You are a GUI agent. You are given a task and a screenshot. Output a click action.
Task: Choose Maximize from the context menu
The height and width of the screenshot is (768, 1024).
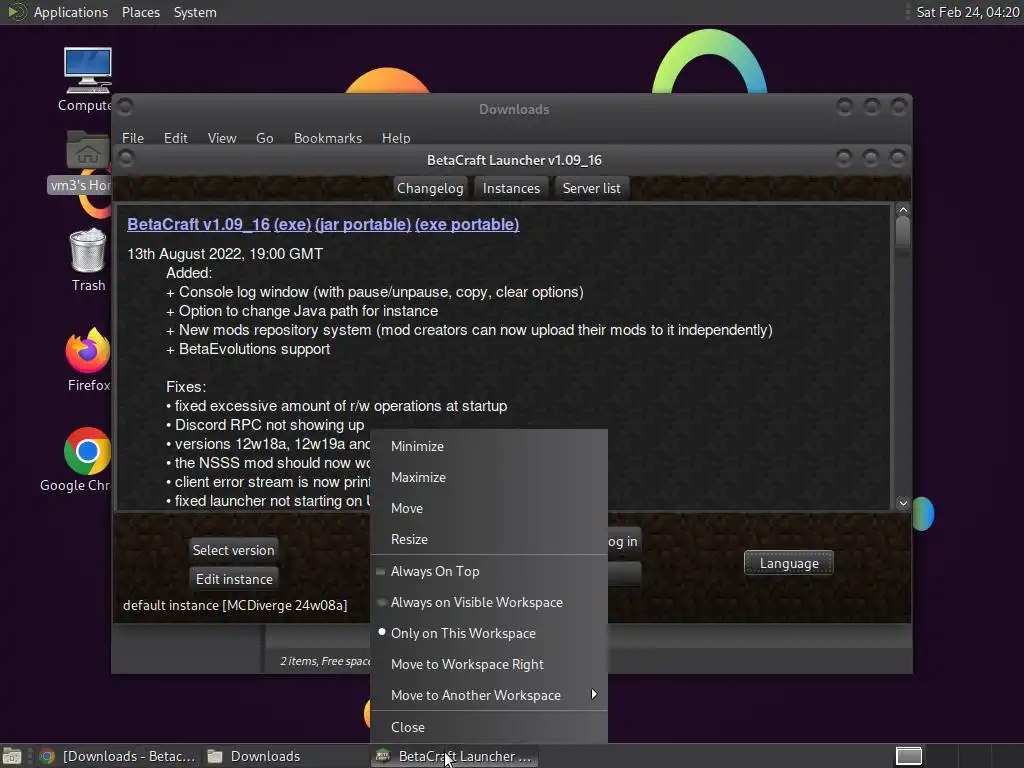[489, 477]
